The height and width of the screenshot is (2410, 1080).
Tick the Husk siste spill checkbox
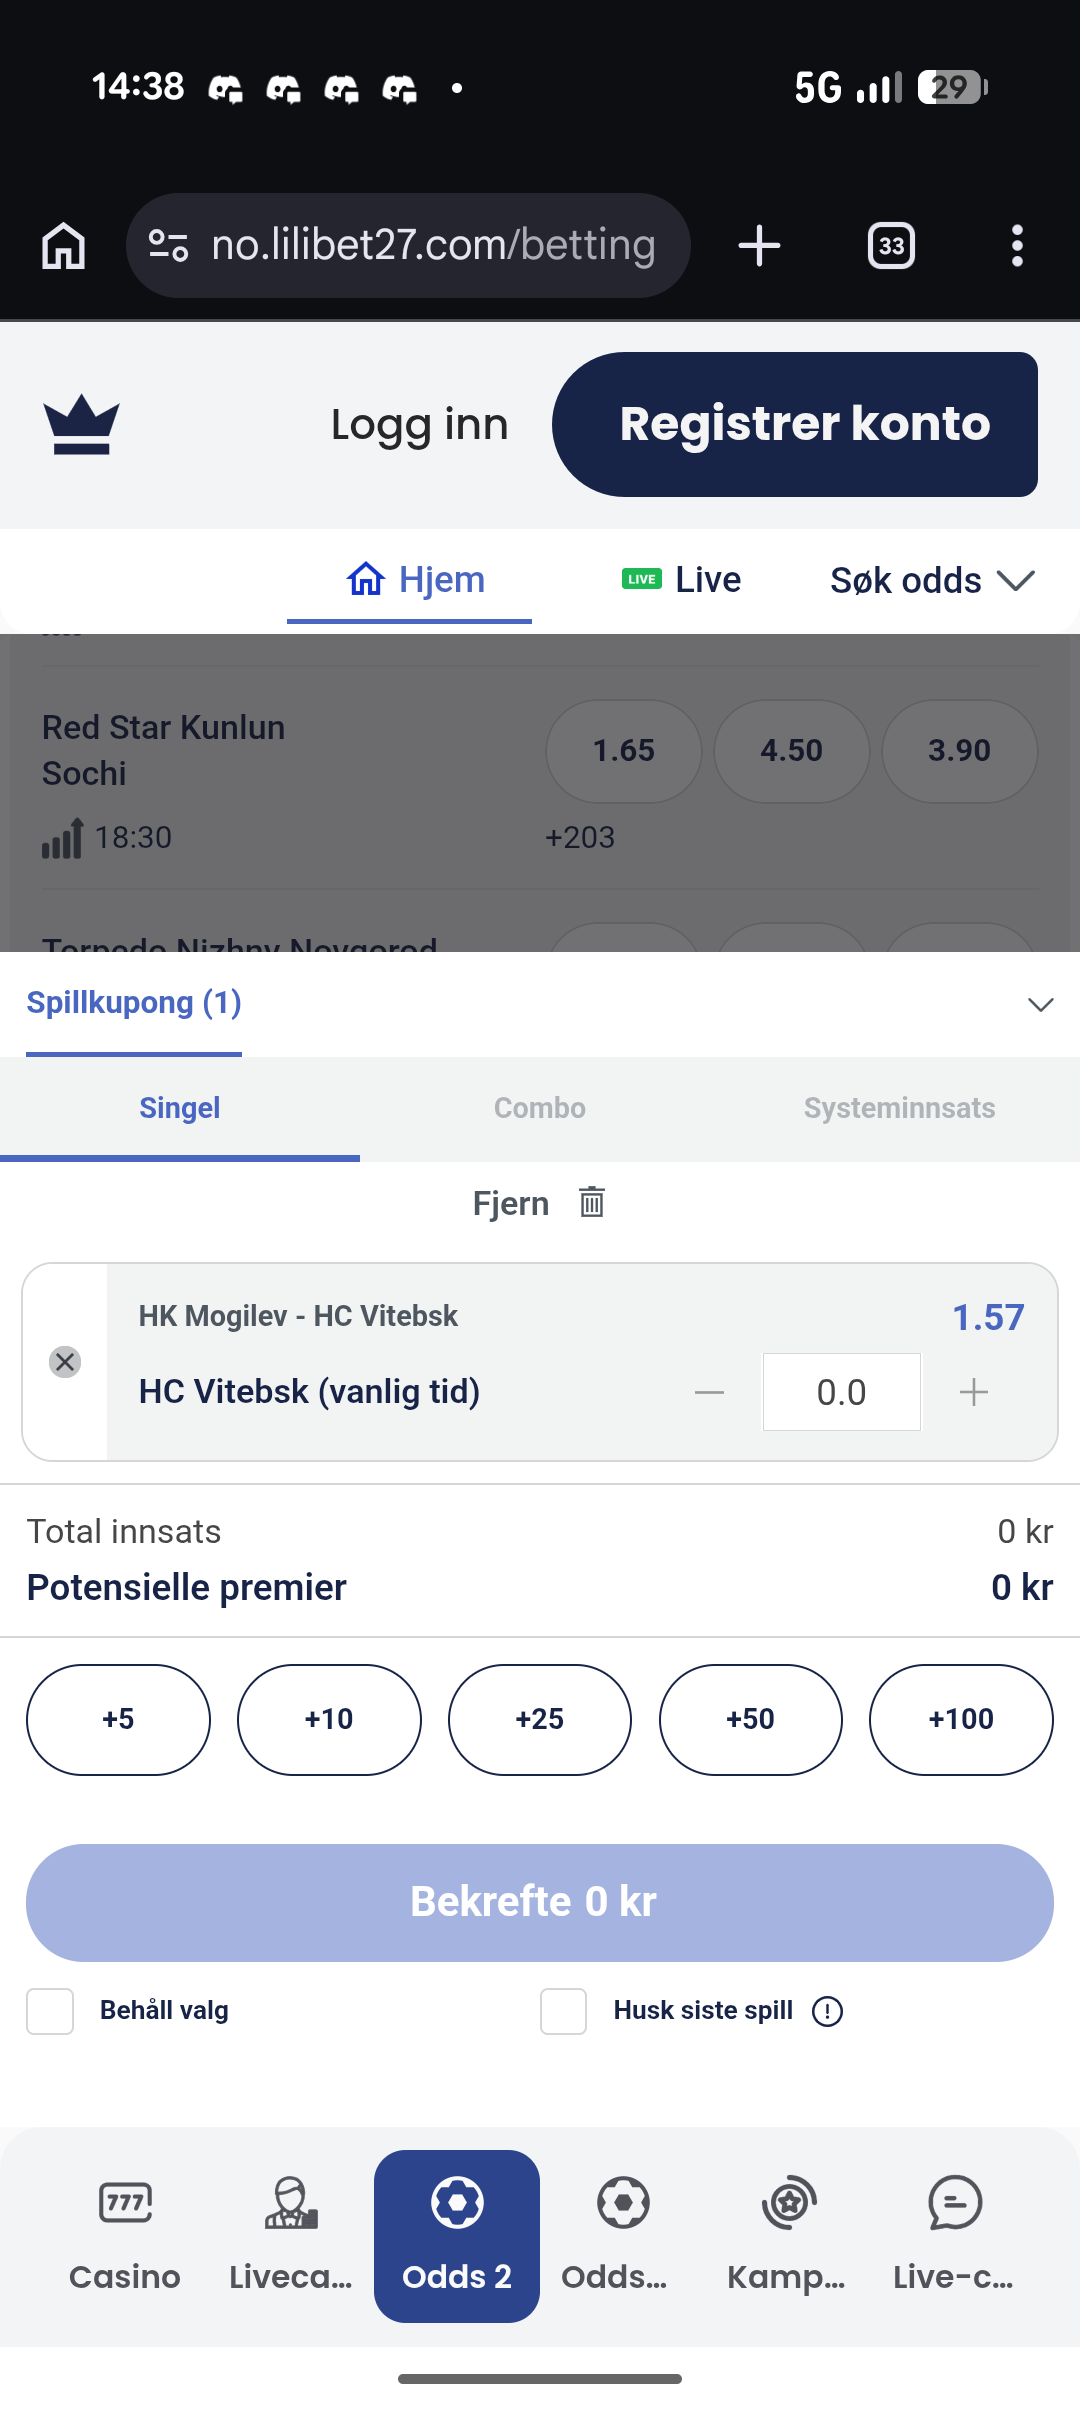pyautogui.click(x=564, y=2011)
